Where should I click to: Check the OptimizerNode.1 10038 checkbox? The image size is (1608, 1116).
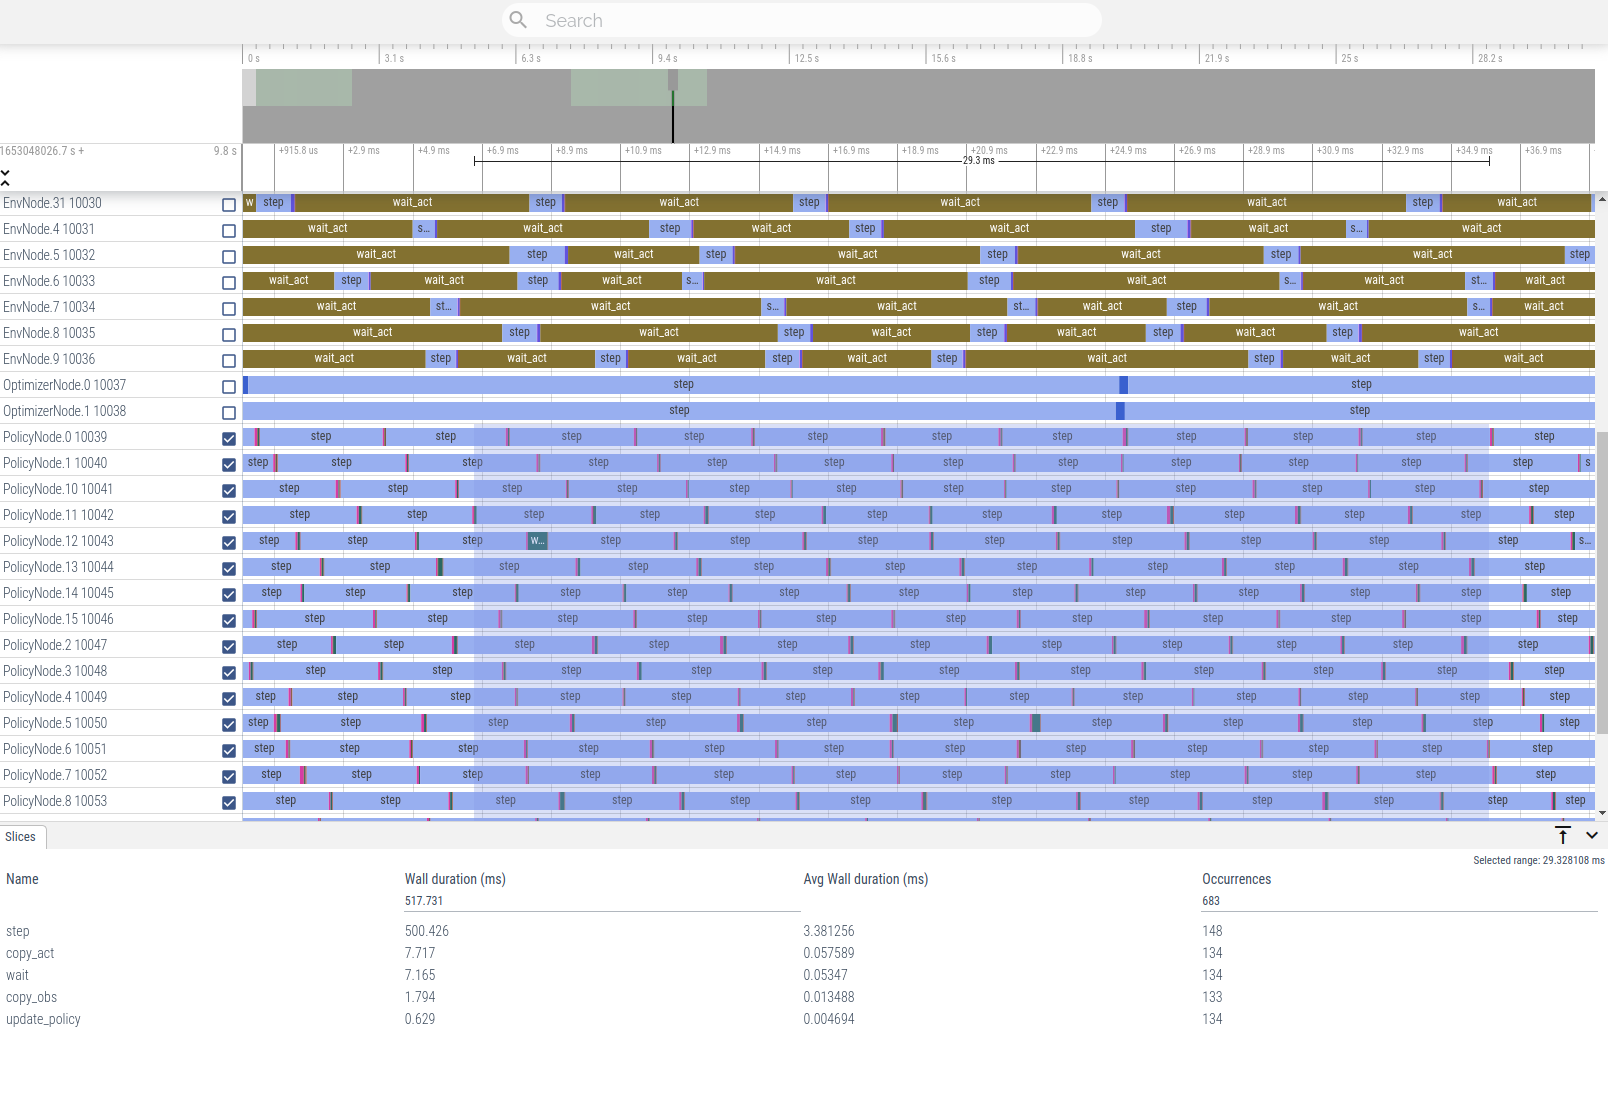click(229, 413)
